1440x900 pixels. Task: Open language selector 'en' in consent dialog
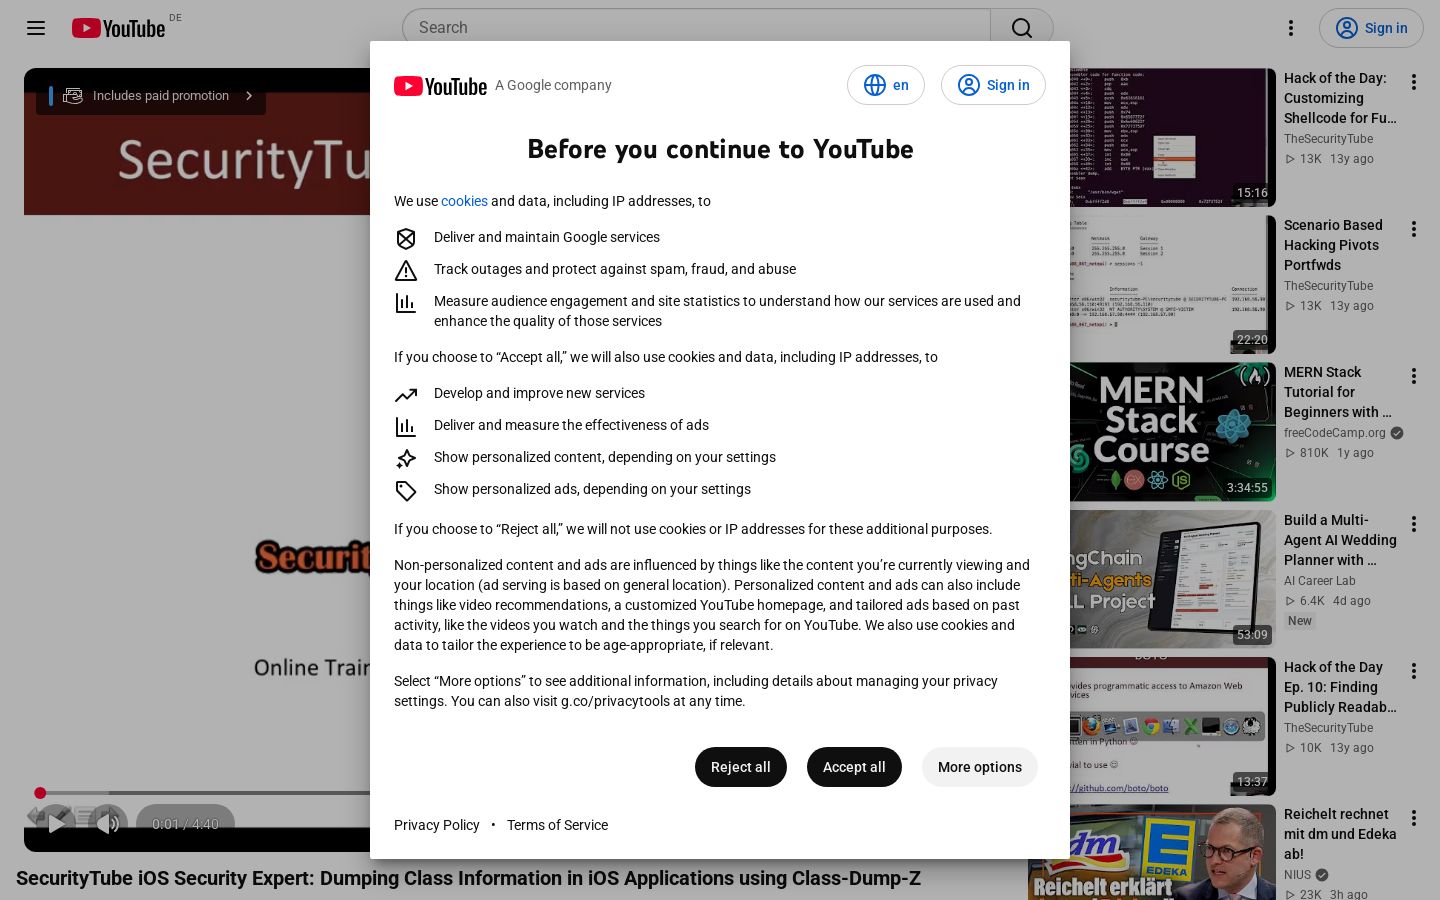point(886,85)
